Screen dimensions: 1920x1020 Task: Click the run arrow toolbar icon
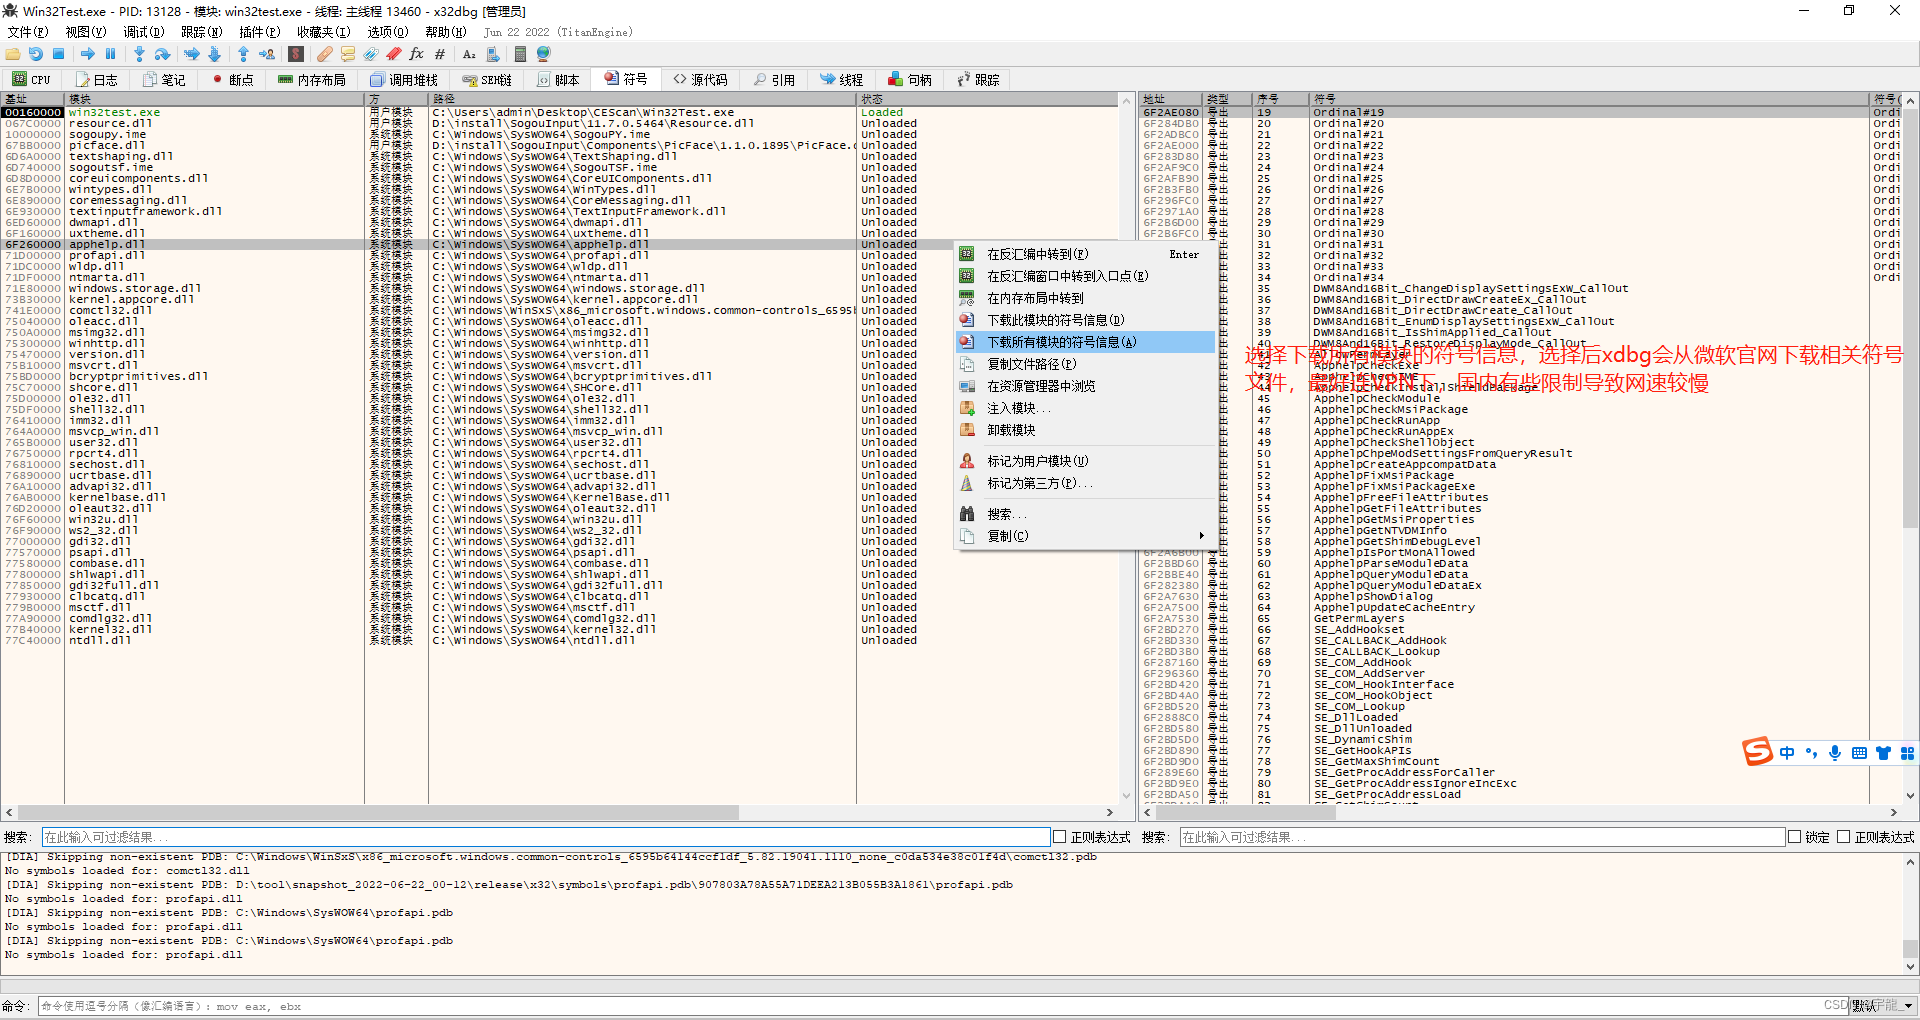pos(88,54)
